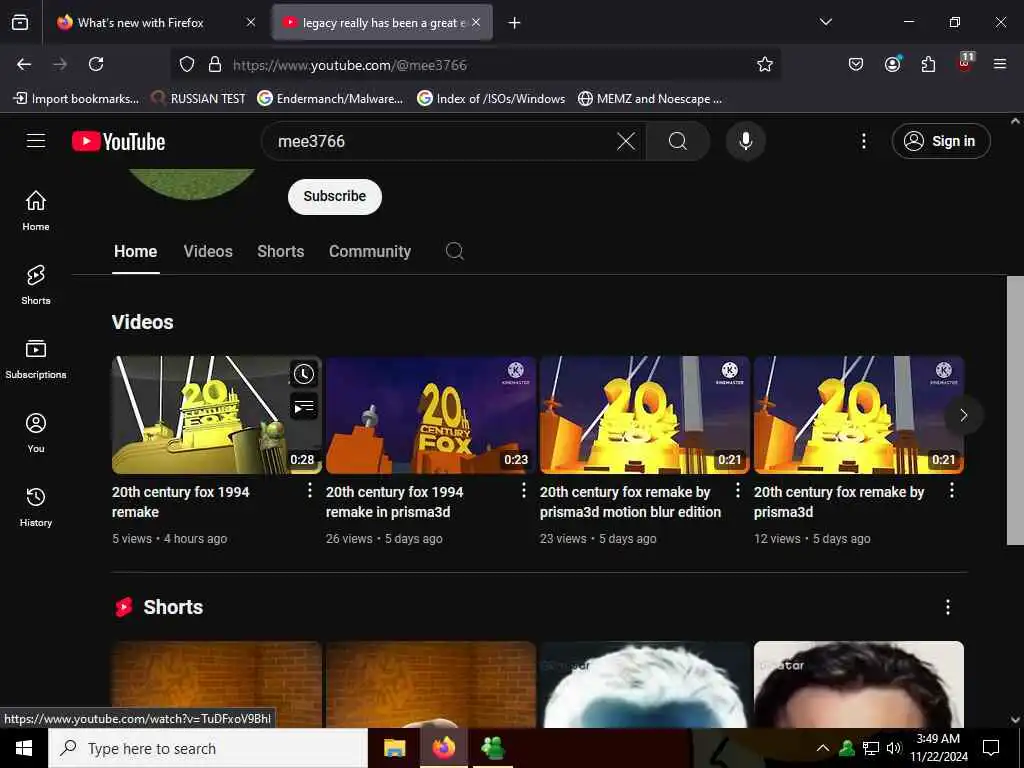
Task: Close the legacy really has been tab
Action: (476, 22)
